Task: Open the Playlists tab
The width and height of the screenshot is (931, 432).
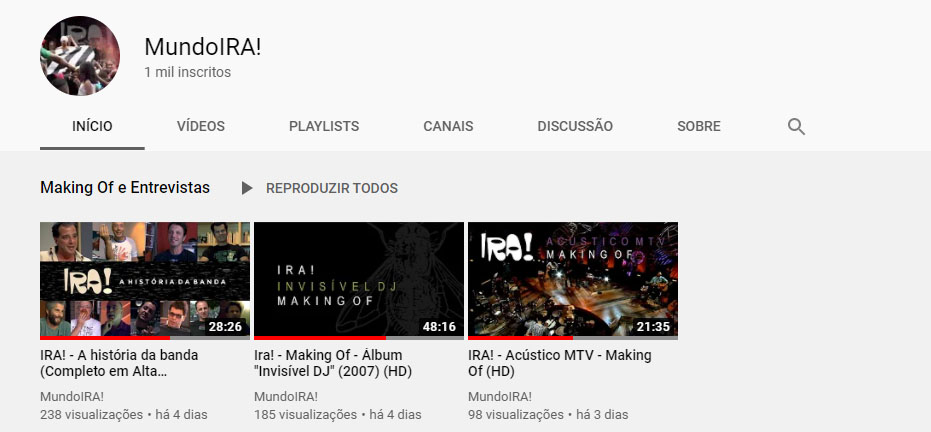Action: (324, 126)
